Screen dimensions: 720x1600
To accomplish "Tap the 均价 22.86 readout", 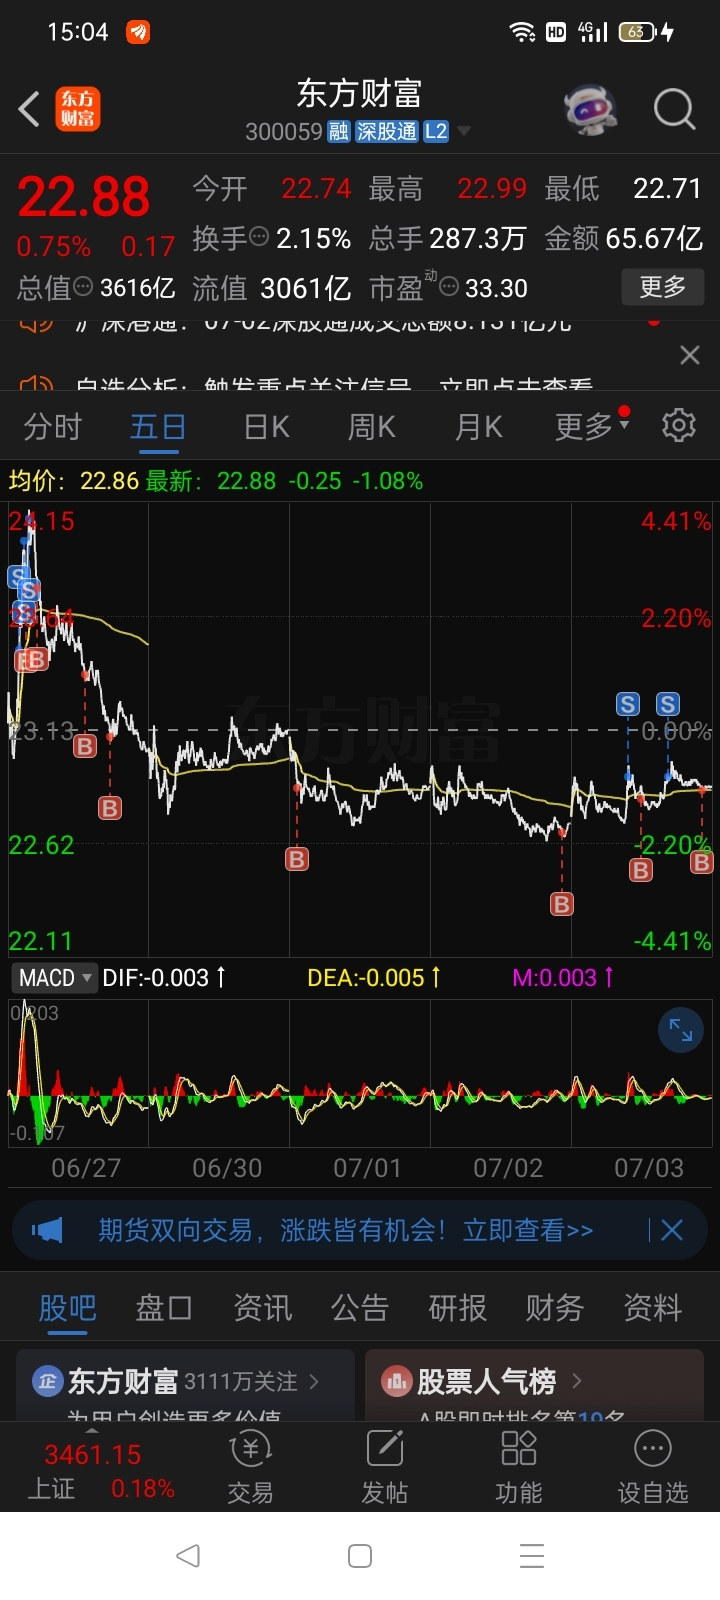I will click(x=74, y=481).
